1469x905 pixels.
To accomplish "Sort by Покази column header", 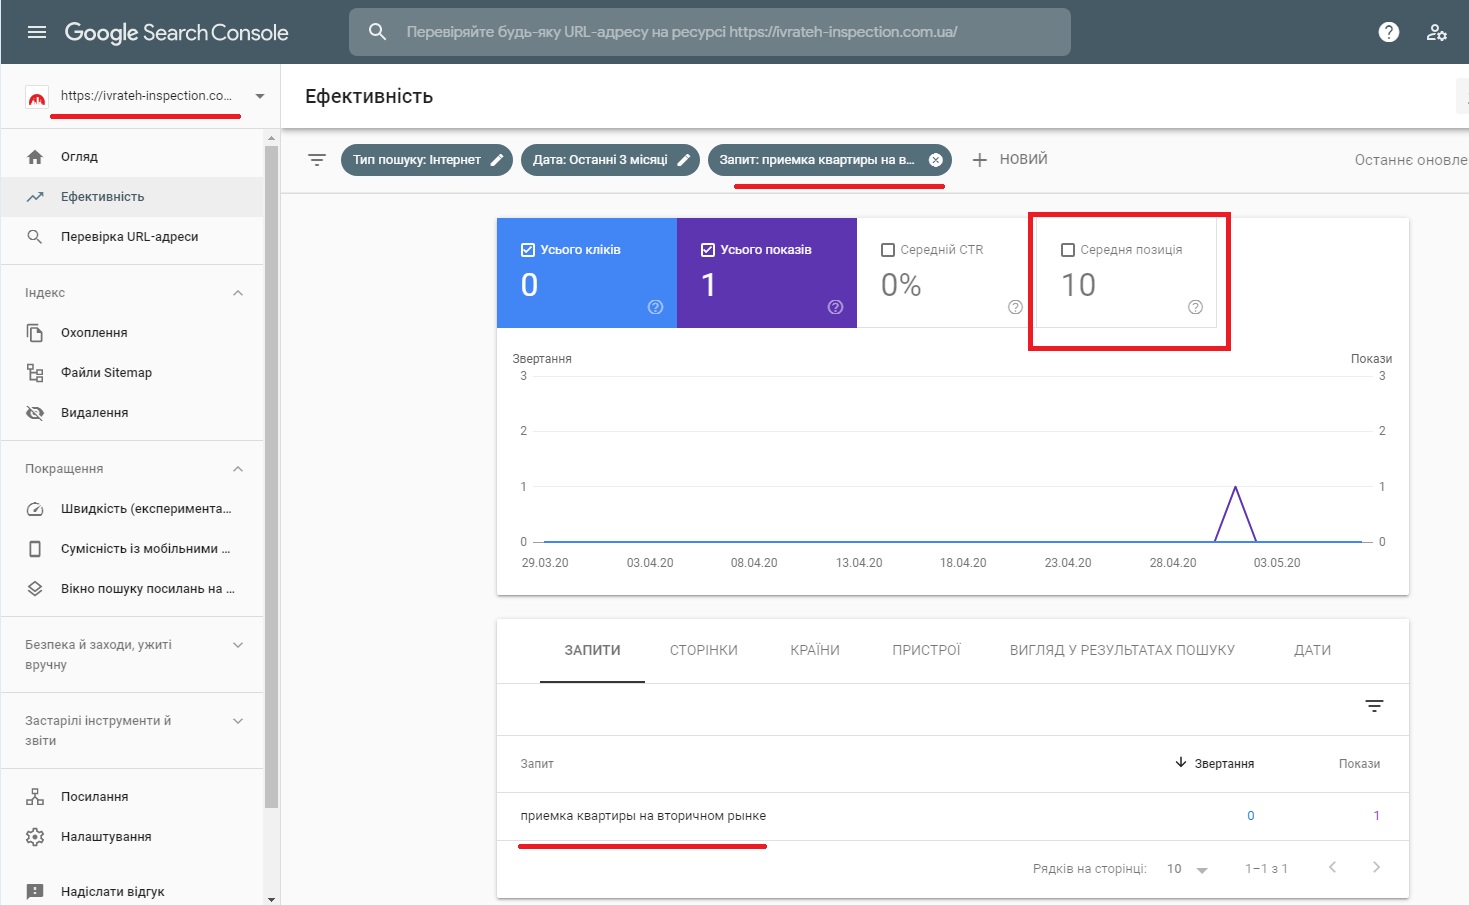I will pos(1359,764).
